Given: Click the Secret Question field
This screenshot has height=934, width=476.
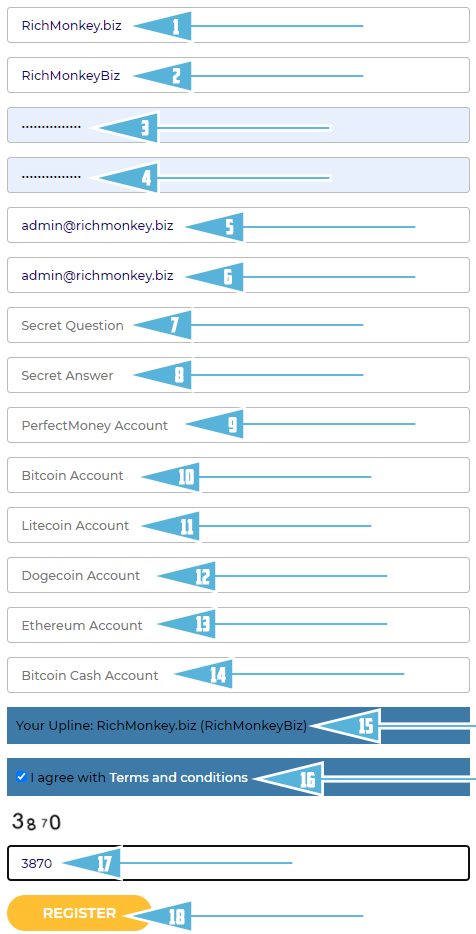Looking at the screenshot, I should click(x=238, y=325).
